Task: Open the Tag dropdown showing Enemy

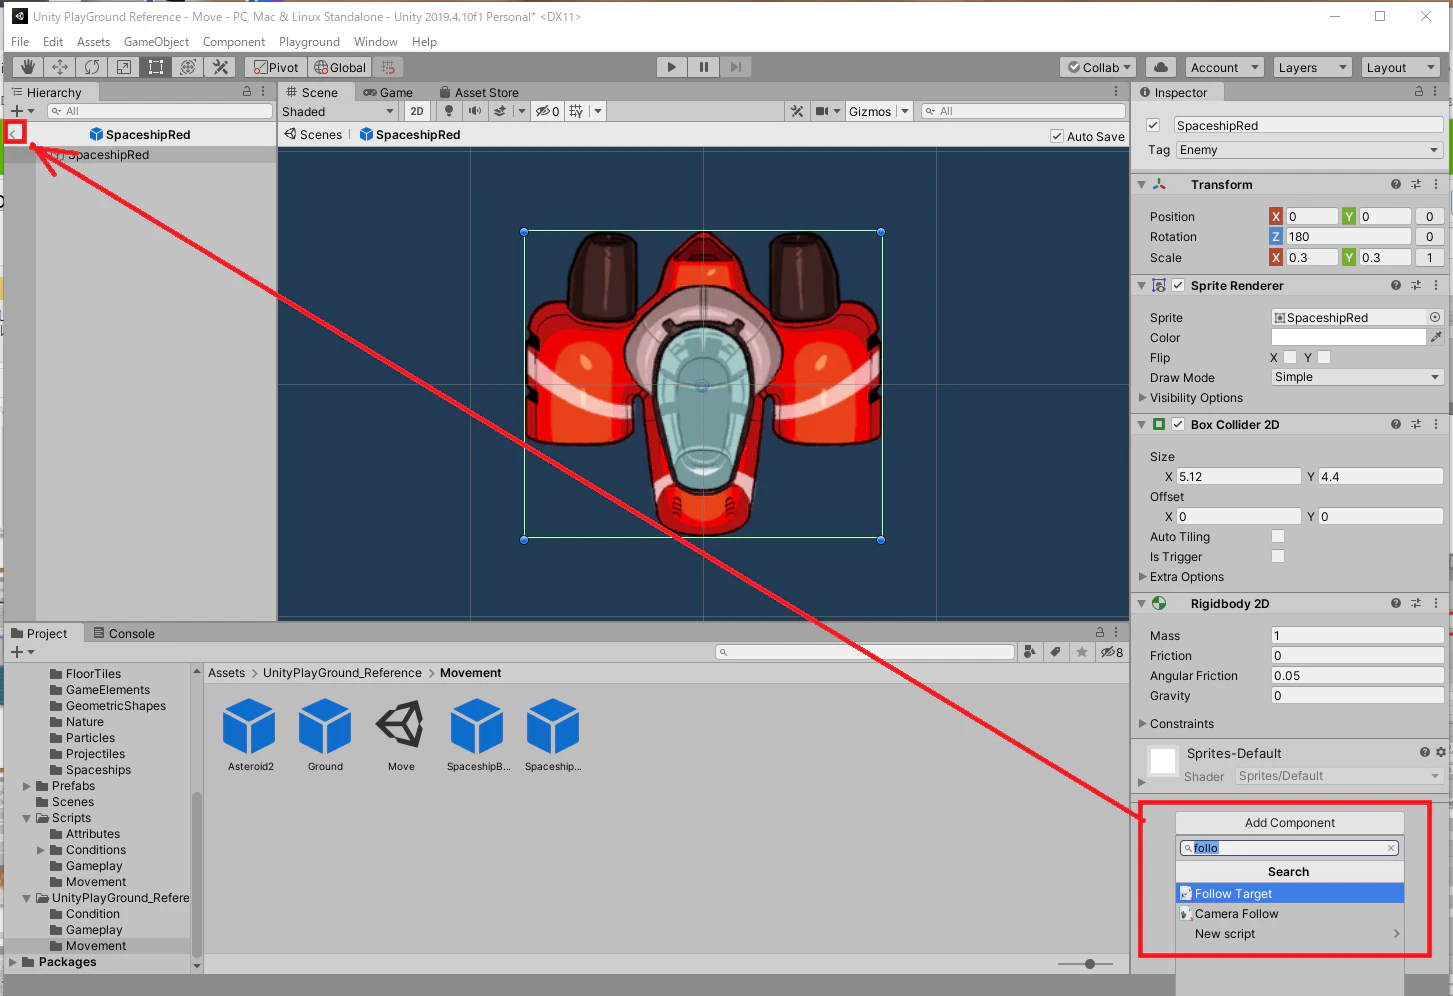Action: coord(1309,150)
